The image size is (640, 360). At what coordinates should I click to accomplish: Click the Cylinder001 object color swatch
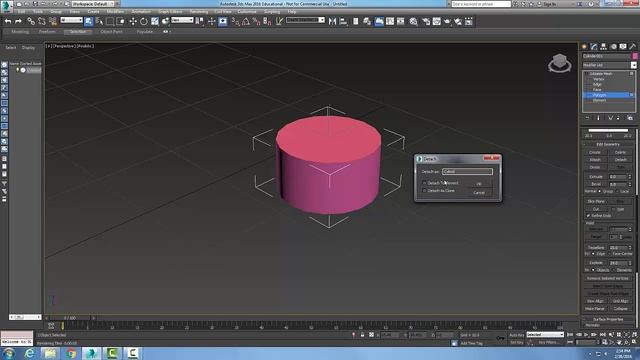pyautogui.click(x=635, y=56)
